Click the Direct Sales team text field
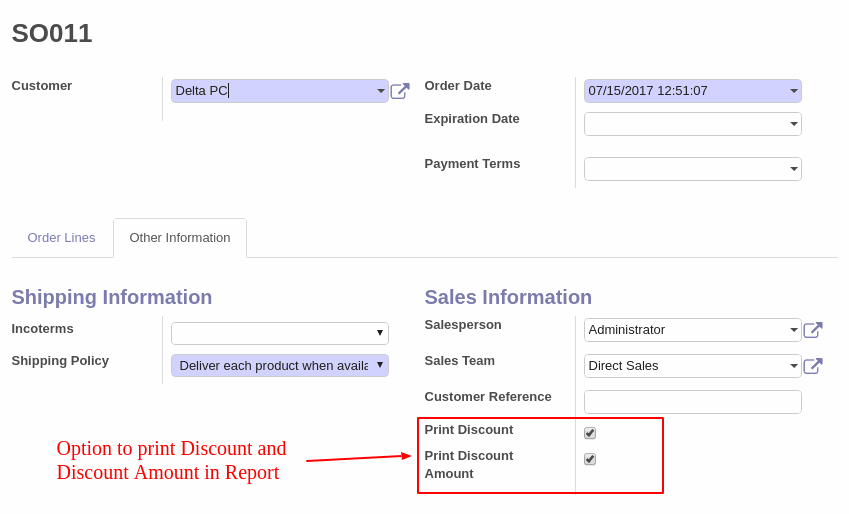This screenshot has height=514, width=849. coord(686,366)
